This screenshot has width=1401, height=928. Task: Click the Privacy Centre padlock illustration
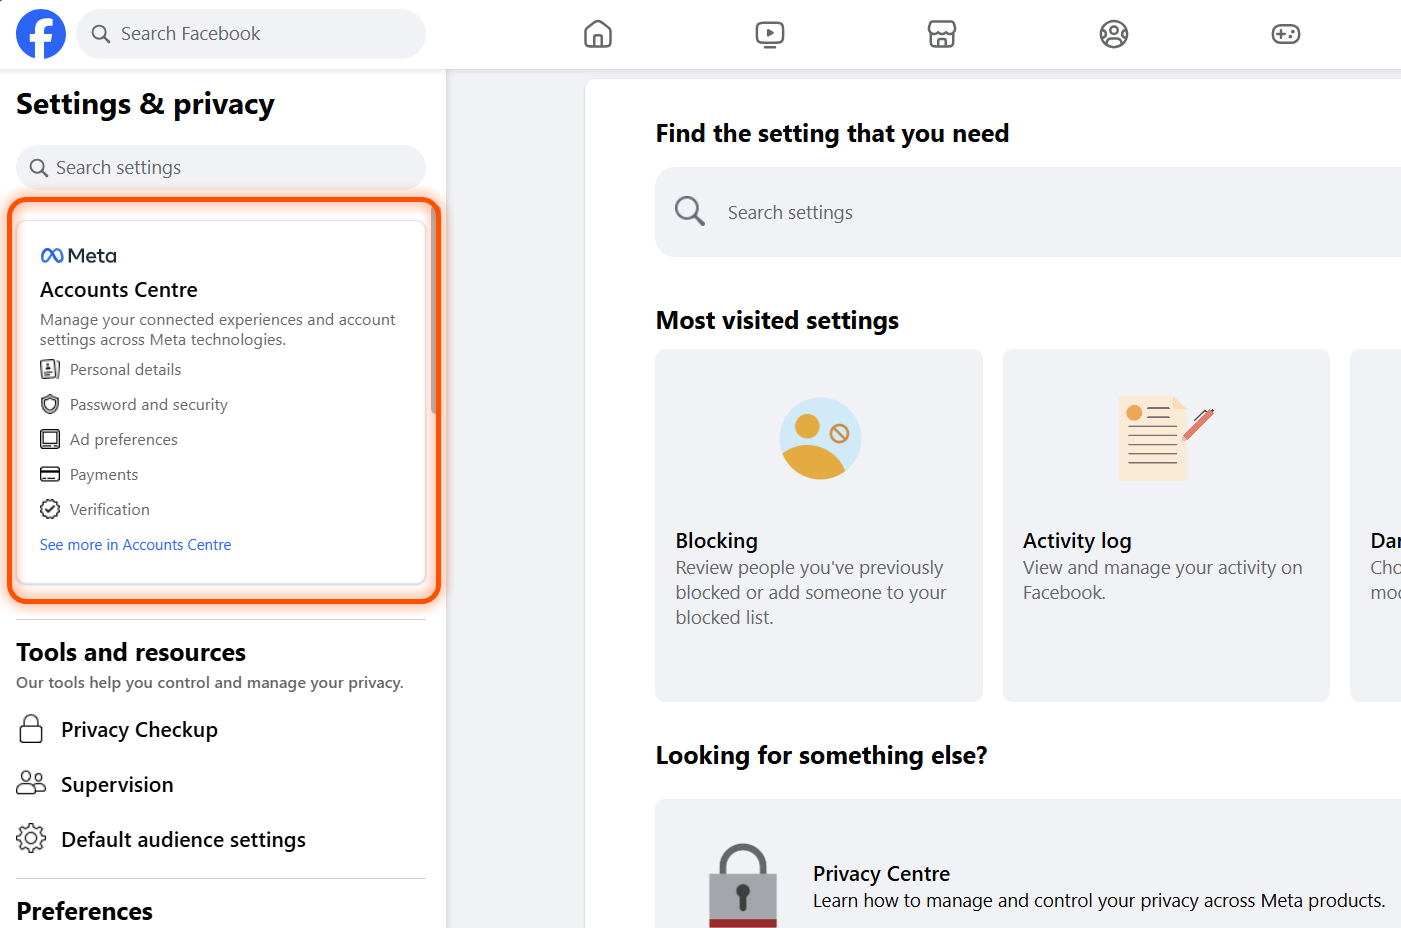[743, 885]
